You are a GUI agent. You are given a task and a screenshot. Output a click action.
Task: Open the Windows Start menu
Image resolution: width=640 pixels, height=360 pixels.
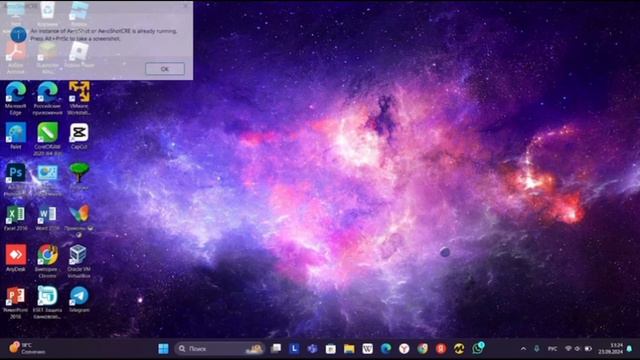pos(163,349)
